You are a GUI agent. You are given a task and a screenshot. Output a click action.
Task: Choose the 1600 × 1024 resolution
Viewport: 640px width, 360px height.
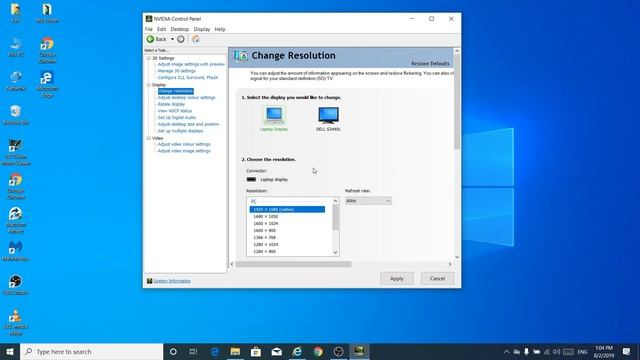(x=266, y=224)
